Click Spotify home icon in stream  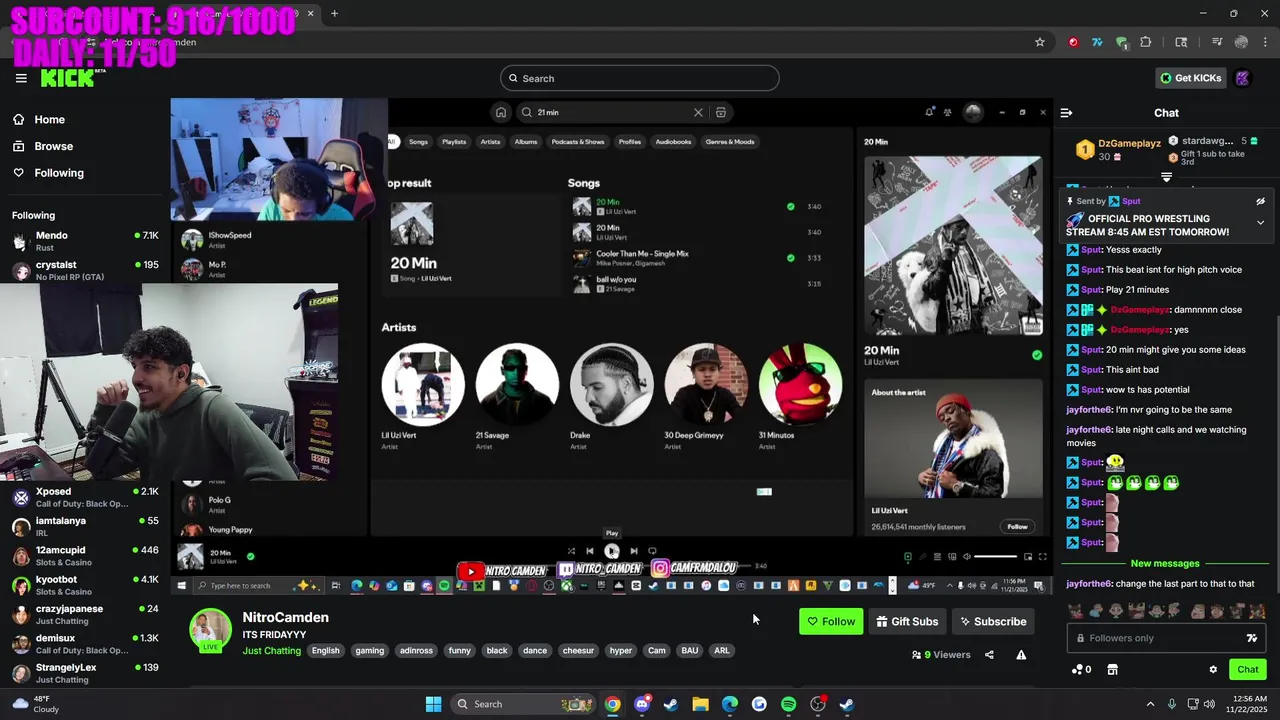[501, 113]
